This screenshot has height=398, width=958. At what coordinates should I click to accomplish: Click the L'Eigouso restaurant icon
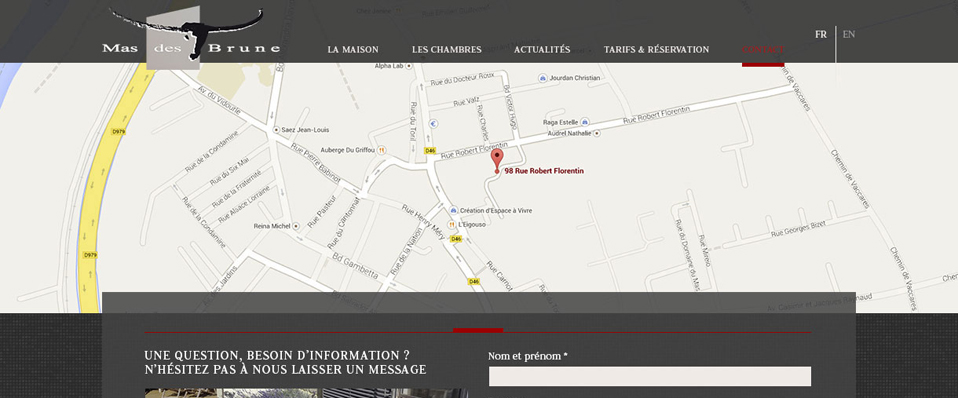[x=452, y=225]
